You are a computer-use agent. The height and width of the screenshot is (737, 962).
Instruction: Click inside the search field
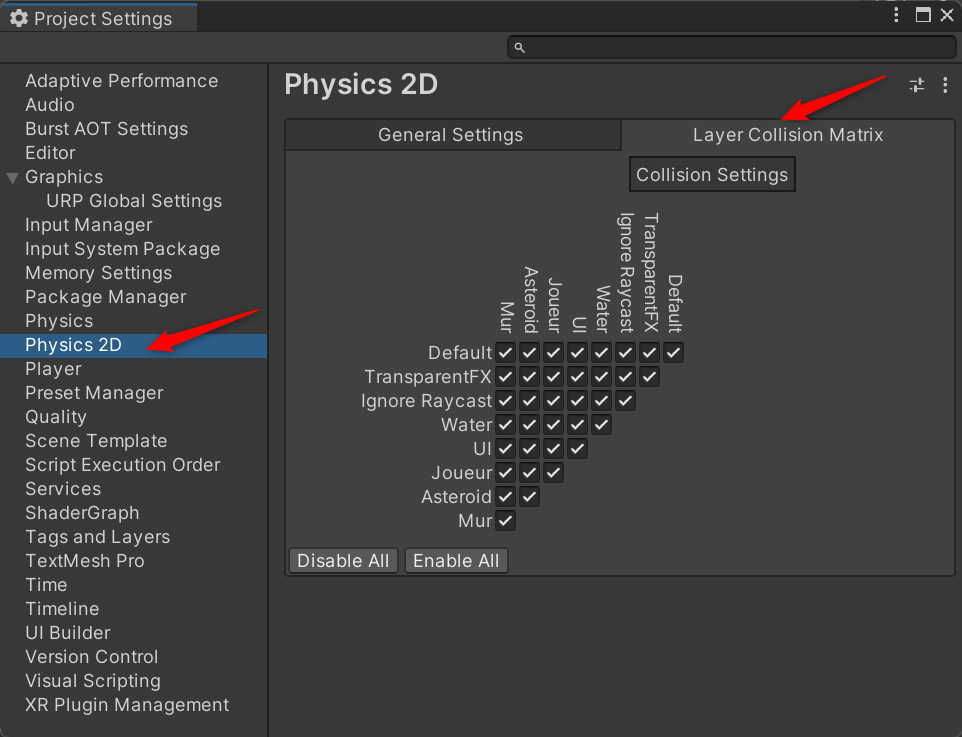click(x=730, y=46)
